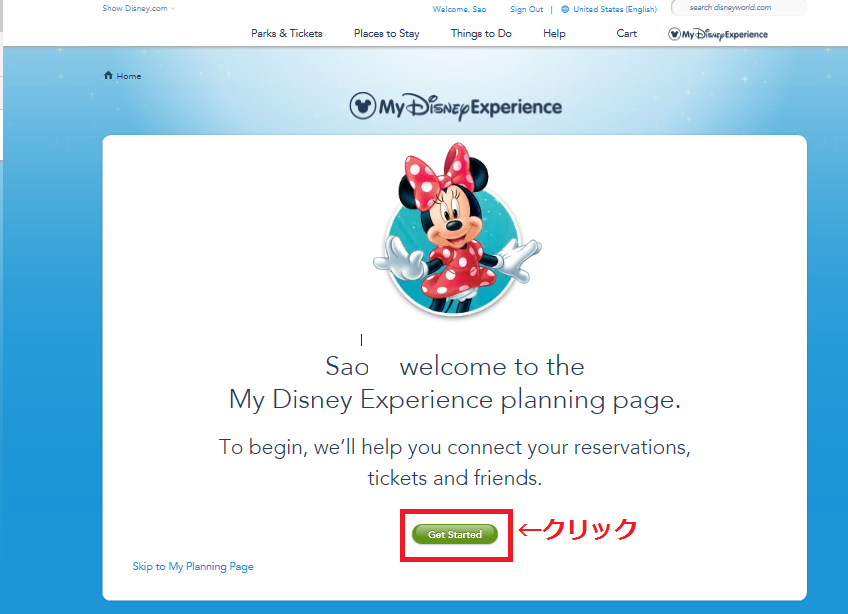Click the Sign Out link
Image resolution: width=848 pixels, height=614 pixels.
click(526, 9)
